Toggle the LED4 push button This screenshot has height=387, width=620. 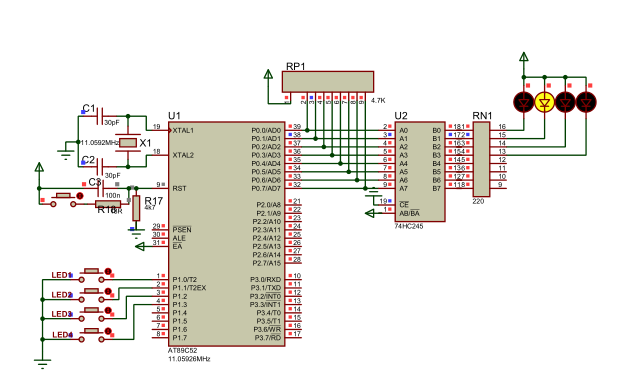coord(92,335)
